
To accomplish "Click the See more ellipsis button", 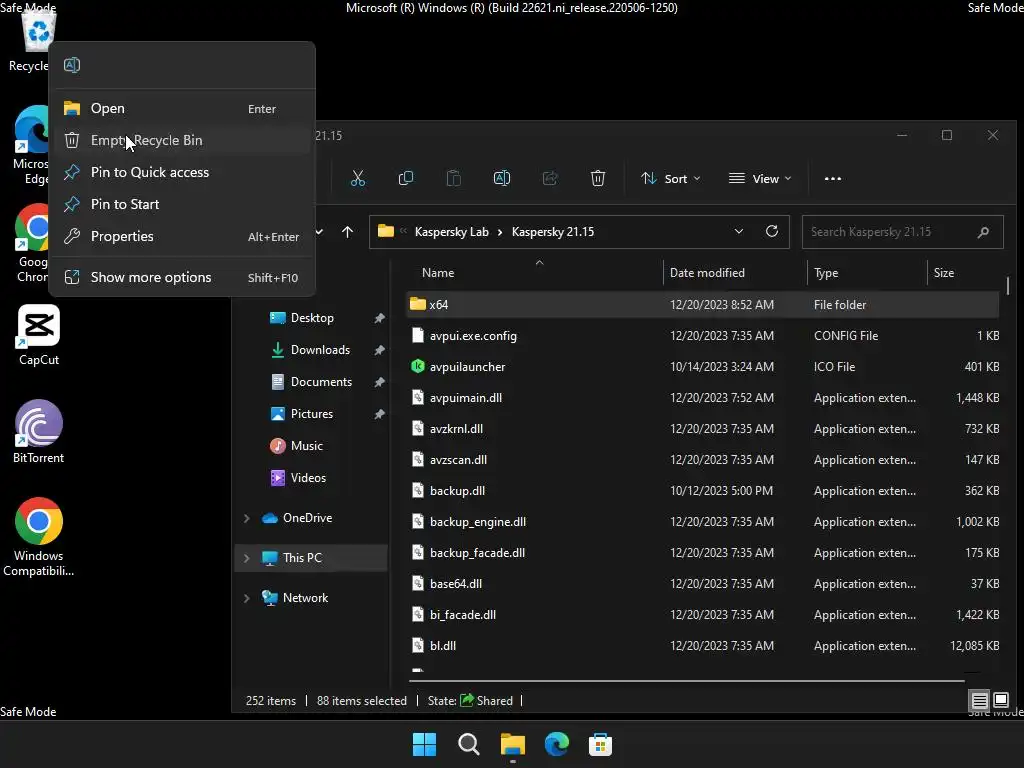I will [x=833, y=179].
